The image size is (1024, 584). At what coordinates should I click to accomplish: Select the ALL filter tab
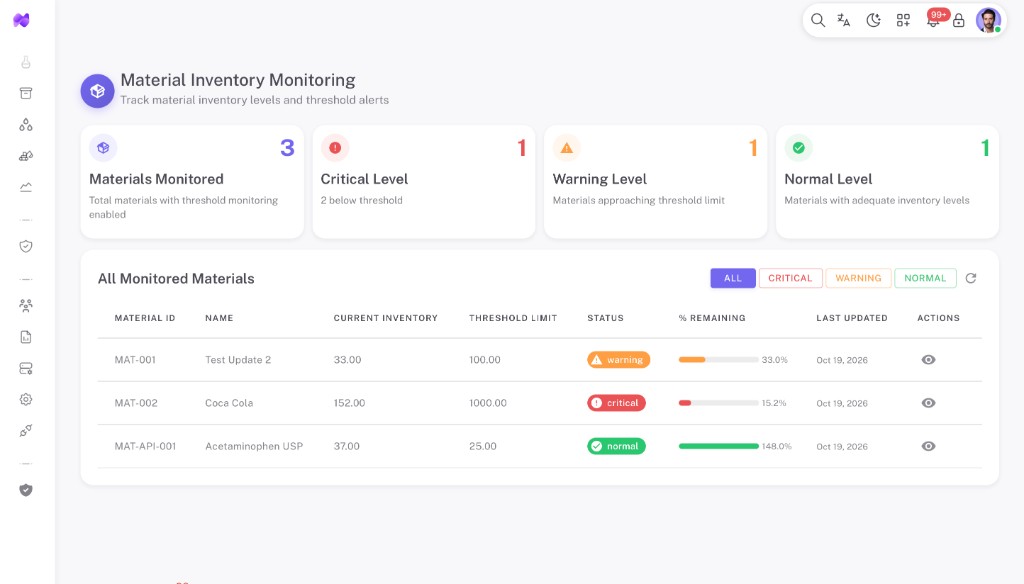point(733,278)
